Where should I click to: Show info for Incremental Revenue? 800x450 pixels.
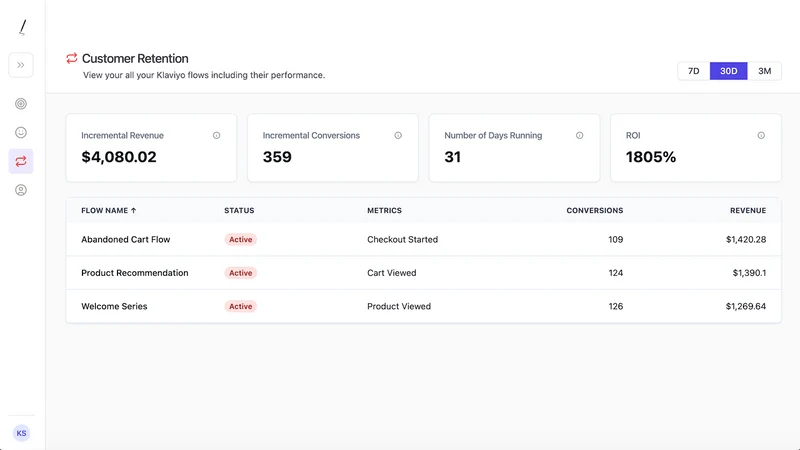click(x=216, y=135)
